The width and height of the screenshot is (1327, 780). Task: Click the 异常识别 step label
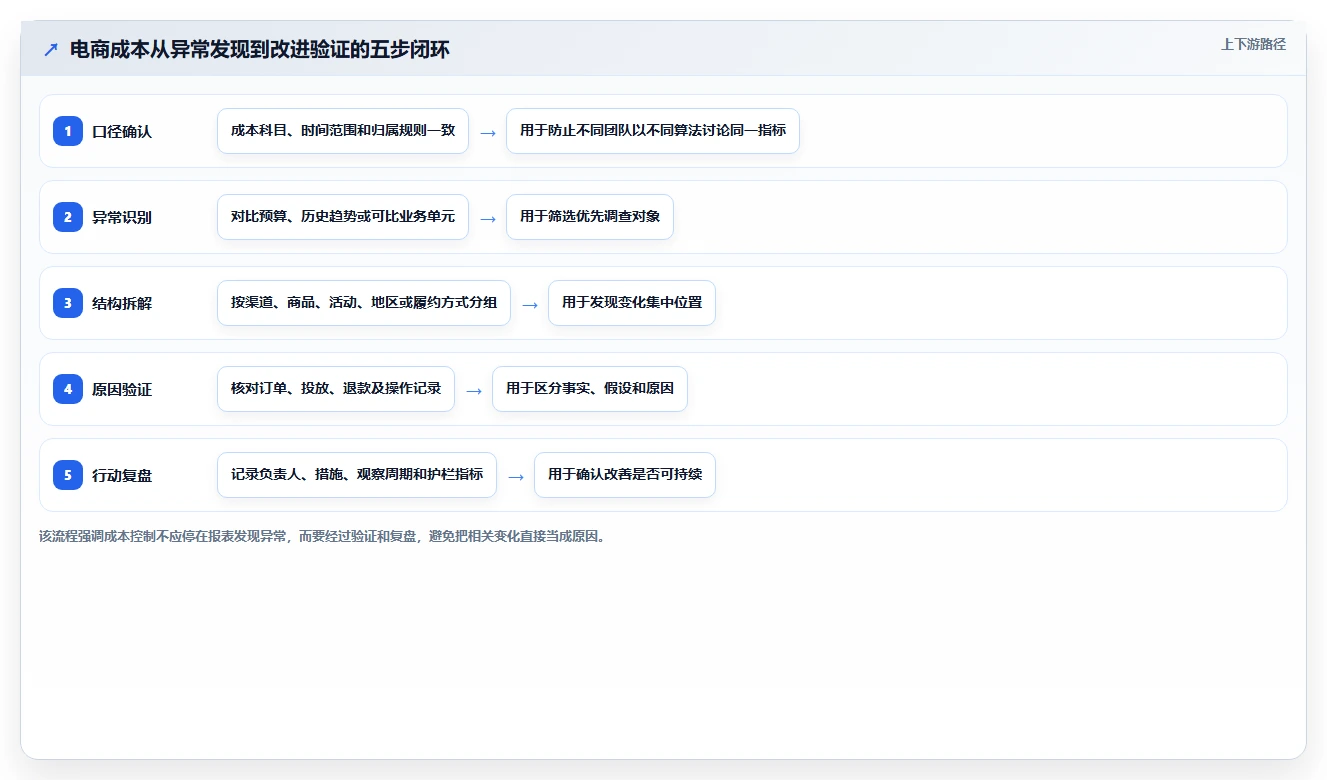coord(122,217)
